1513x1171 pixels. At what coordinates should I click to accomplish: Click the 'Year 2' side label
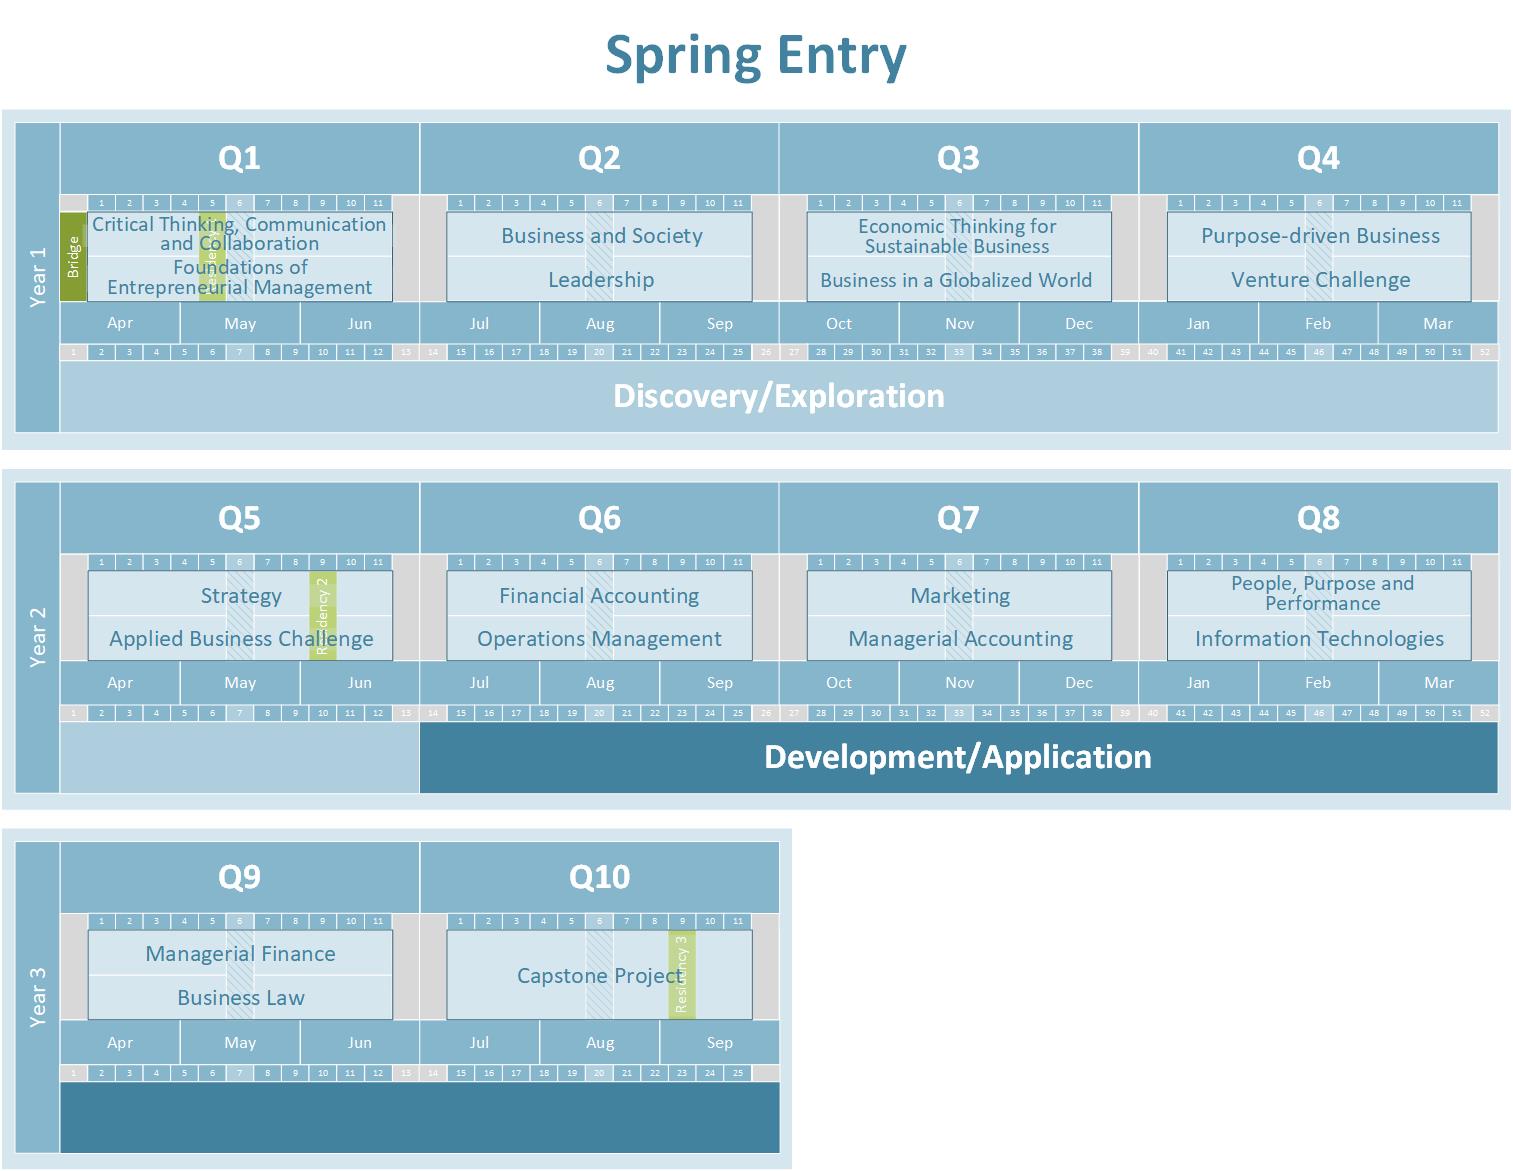[38, 638]
